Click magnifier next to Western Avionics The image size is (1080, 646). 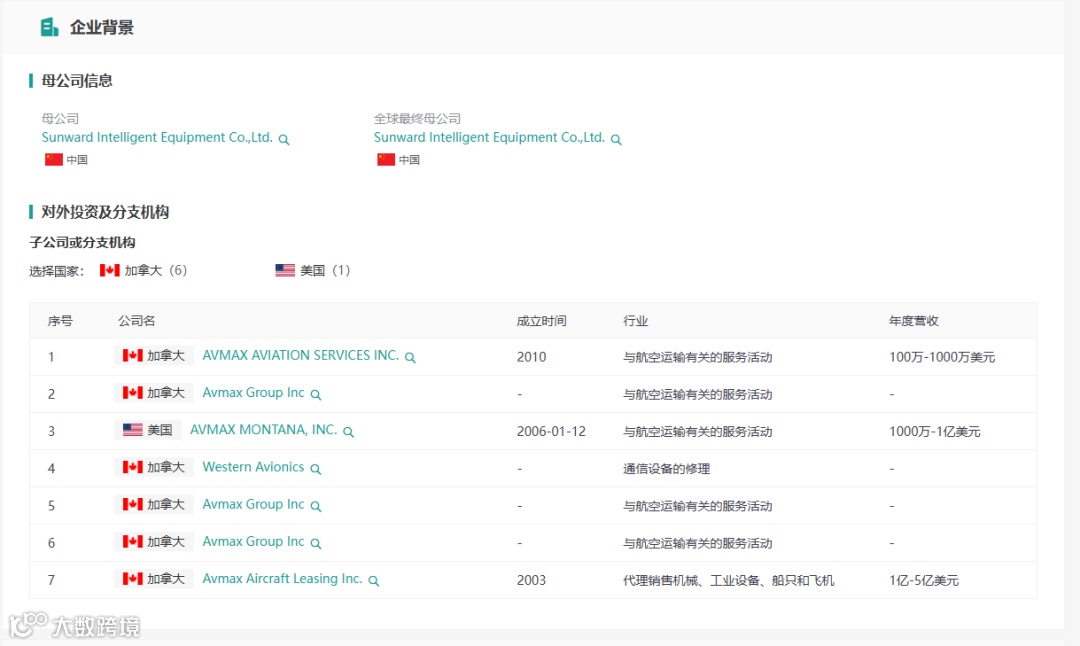tap(315, 469)
